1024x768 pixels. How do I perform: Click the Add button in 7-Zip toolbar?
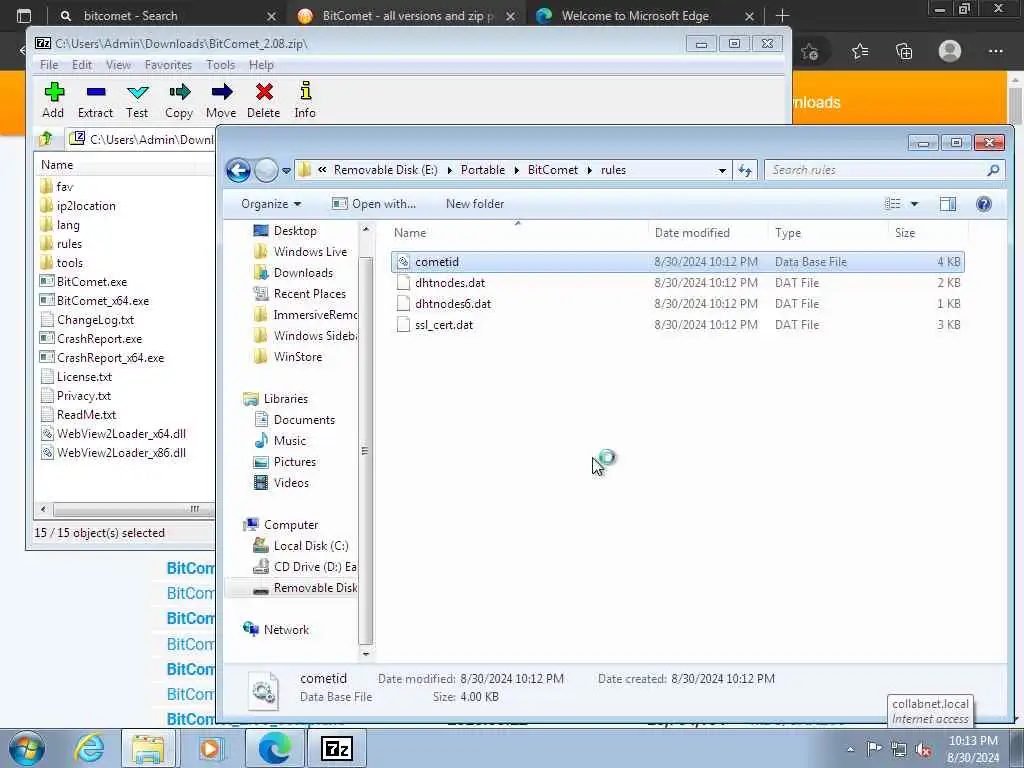(54, 100)
